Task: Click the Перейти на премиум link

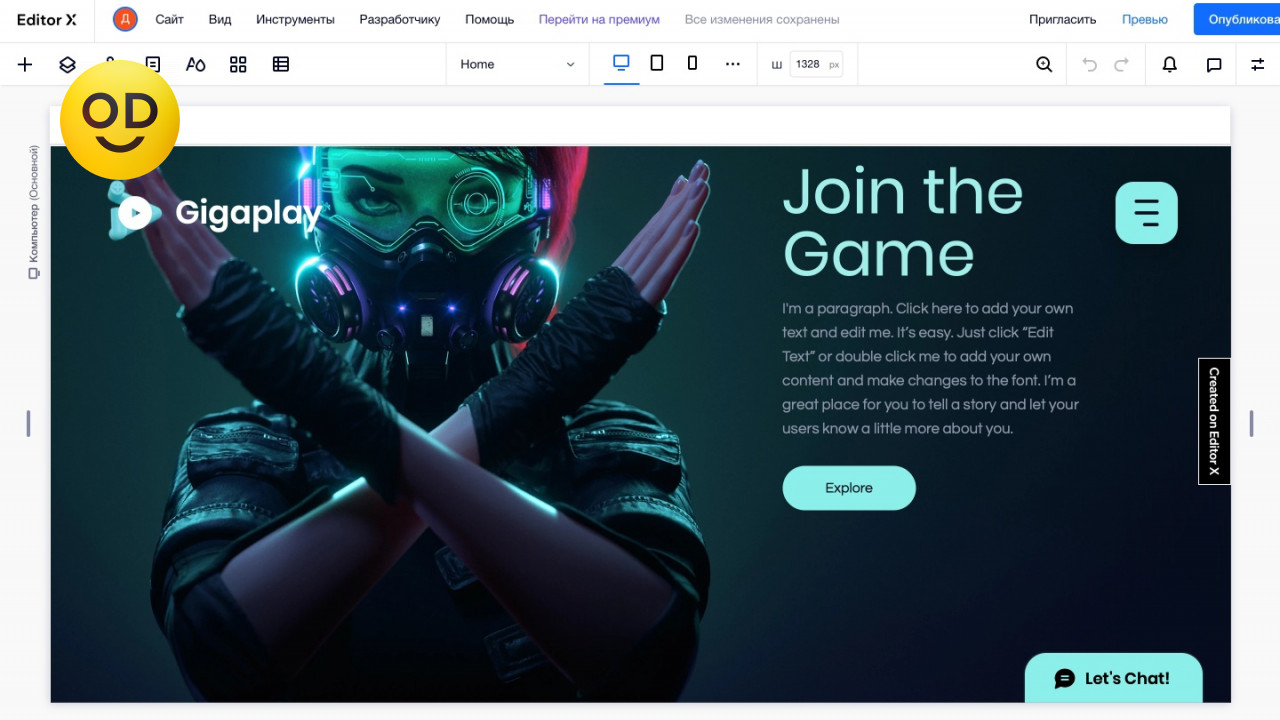Action: [599, 19]
